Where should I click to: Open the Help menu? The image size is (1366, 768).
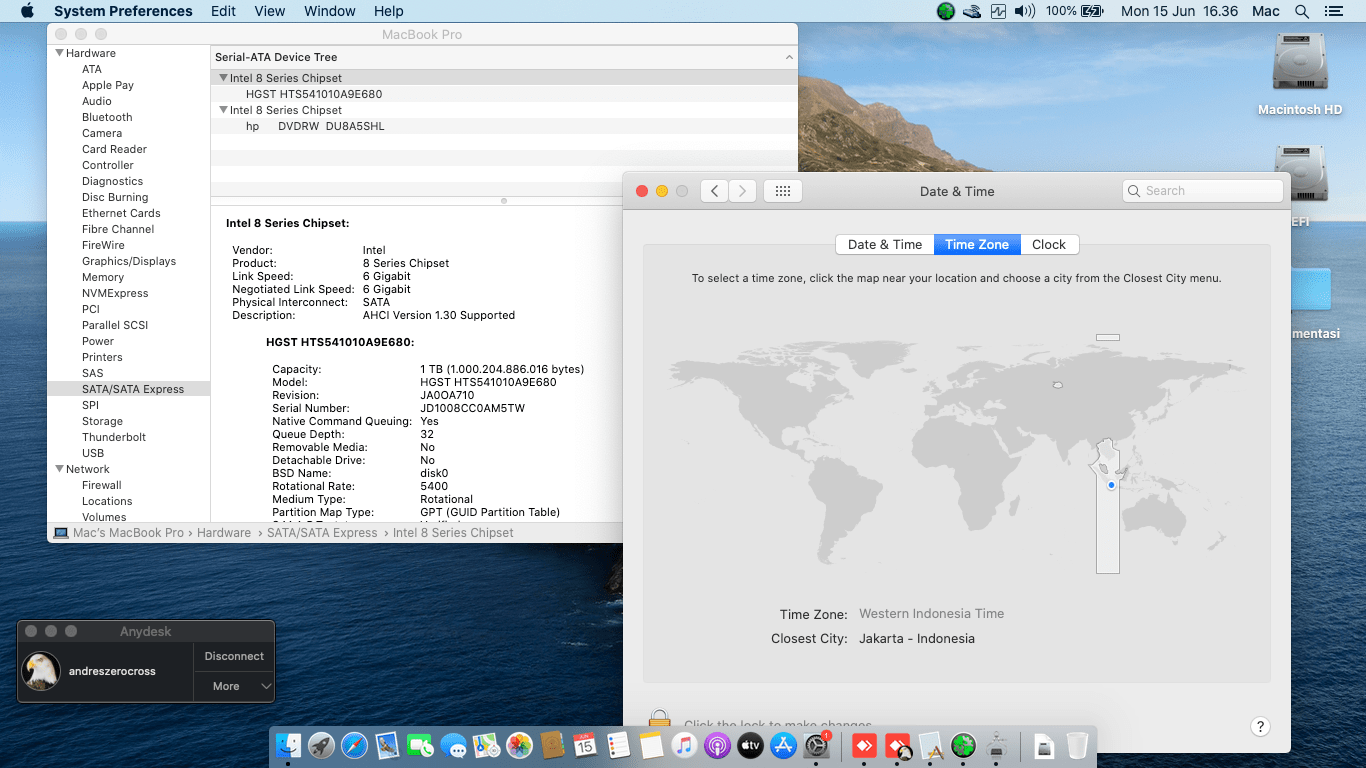click(389, 11)
